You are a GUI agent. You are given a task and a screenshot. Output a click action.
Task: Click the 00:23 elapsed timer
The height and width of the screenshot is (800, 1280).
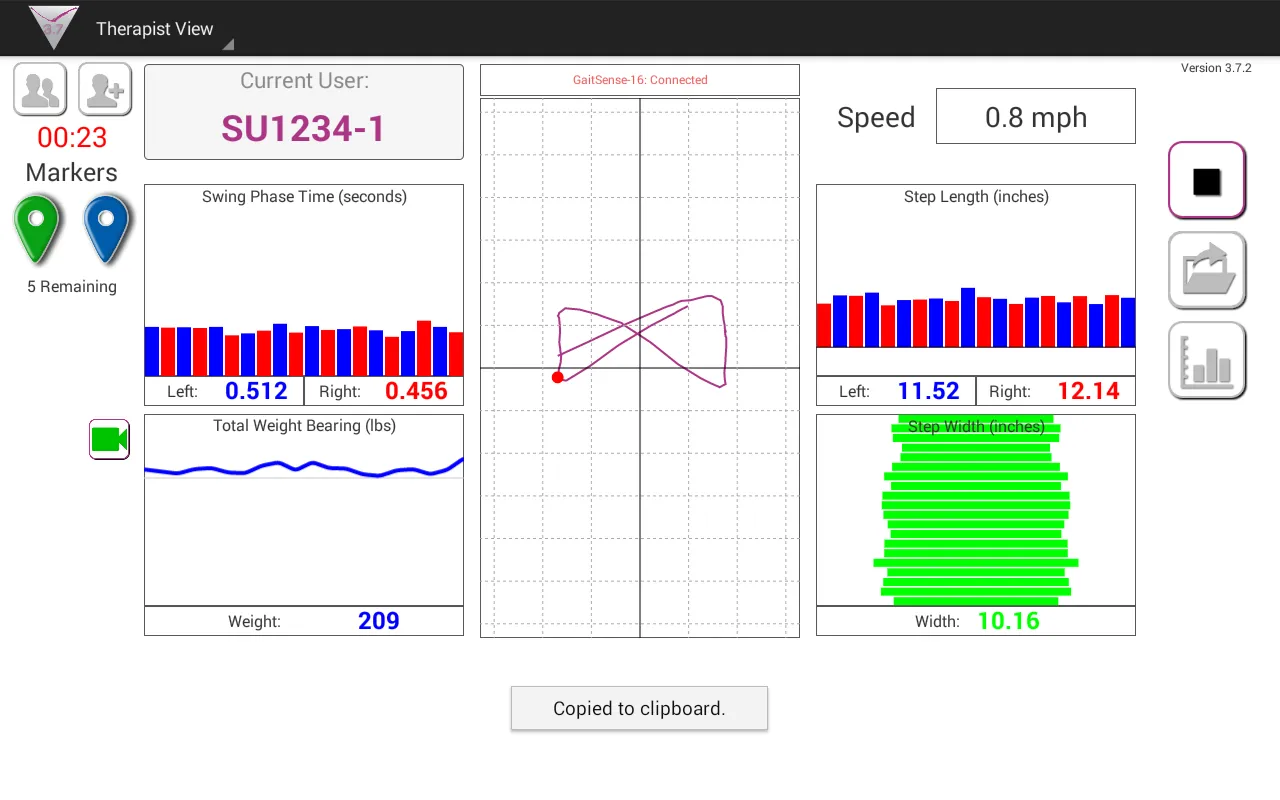(72, 137)
